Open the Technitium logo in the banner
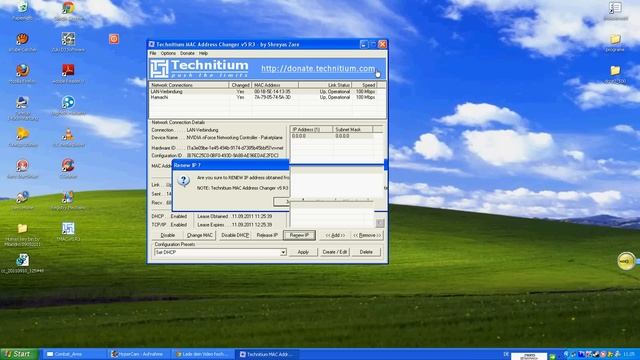The height and width of the screenshot is (360, 640). tap(199, 69)
